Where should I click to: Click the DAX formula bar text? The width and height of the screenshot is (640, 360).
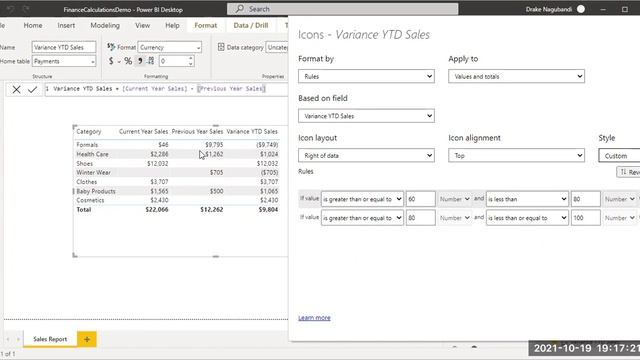click(x=159, y=89)
